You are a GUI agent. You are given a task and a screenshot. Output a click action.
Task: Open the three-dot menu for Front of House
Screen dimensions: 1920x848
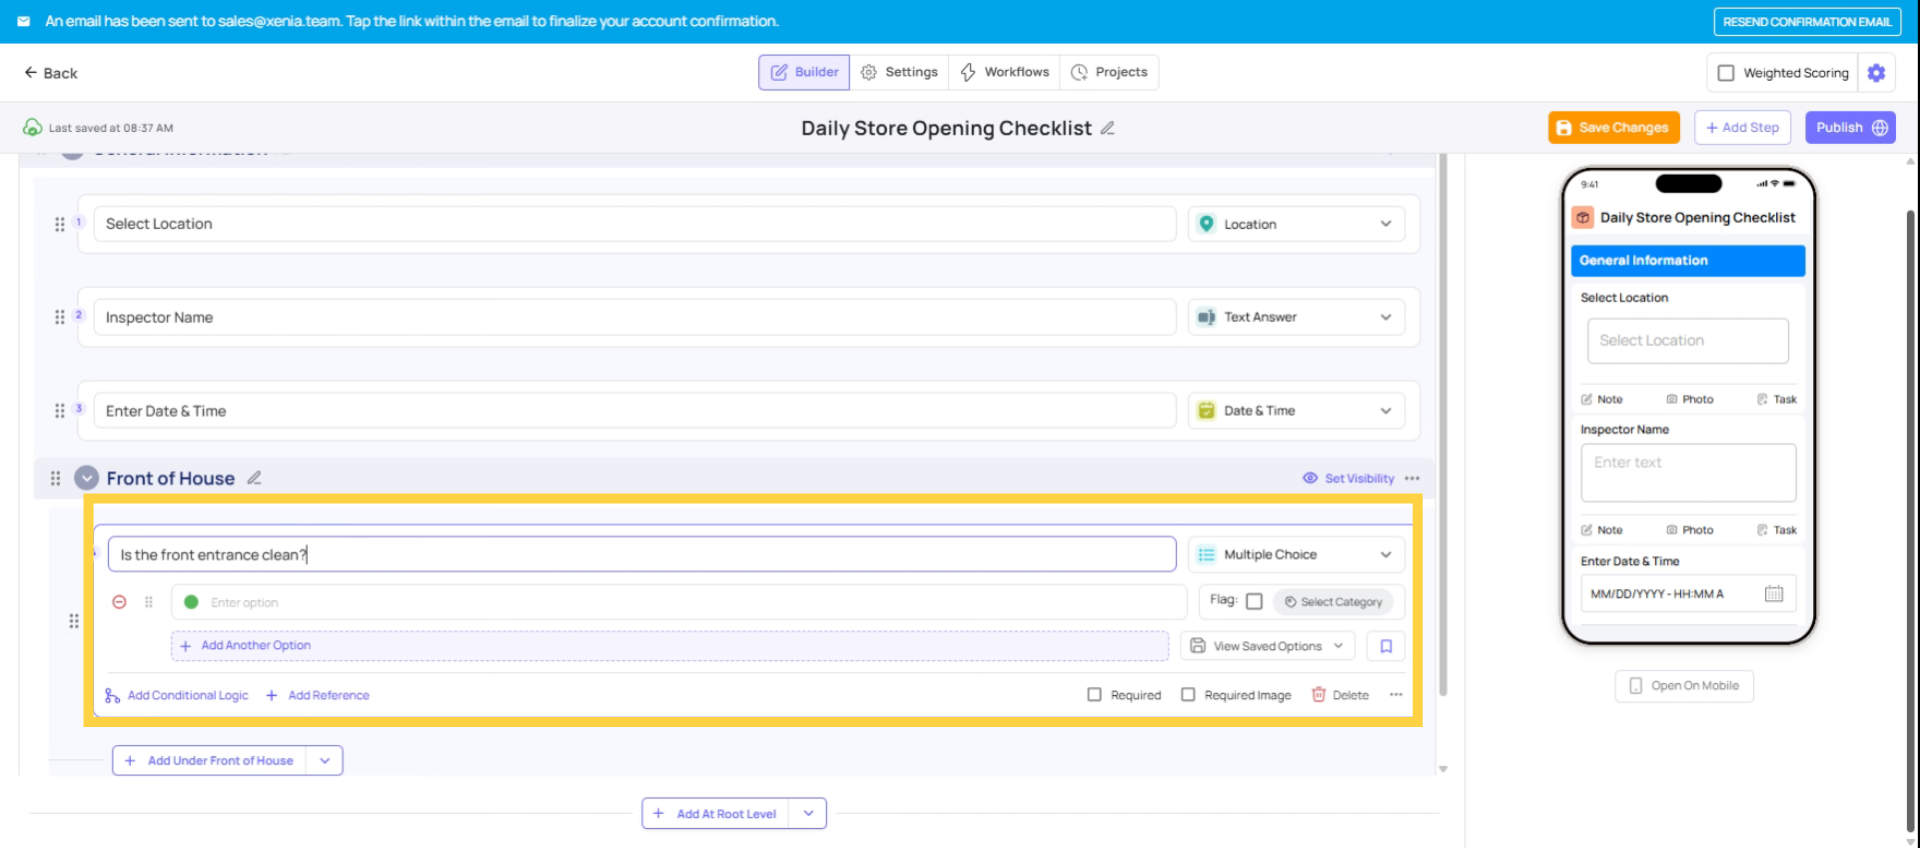tap(1412, 478)
